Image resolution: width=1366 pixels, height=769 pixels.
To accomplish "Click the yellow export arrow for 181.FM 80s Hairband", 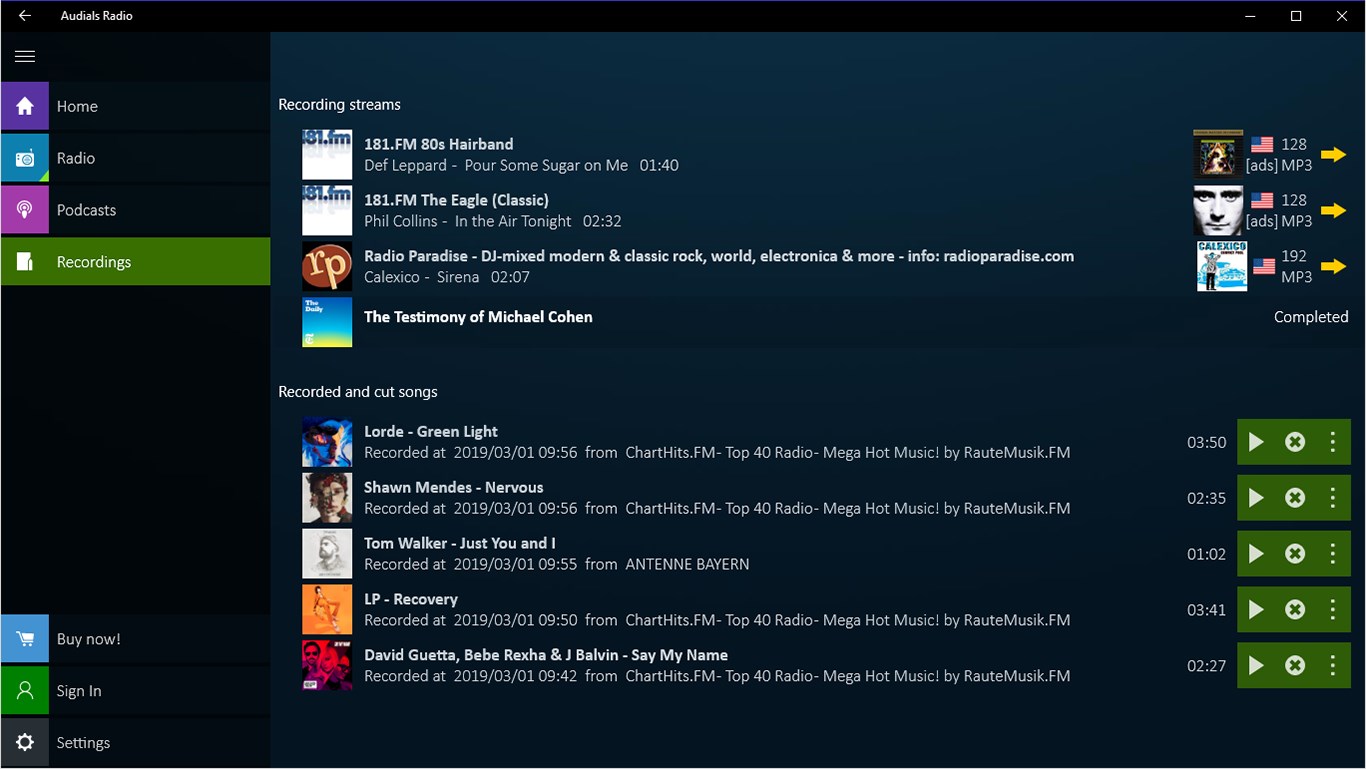I will 1334,154.
